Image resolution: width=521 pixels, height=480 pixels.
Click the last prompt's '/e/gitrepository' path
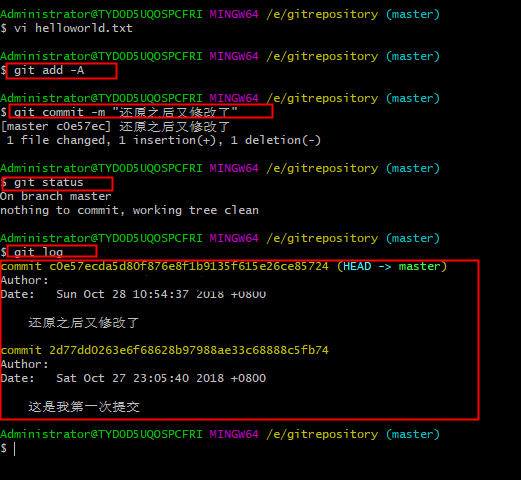click(x=322, y=434)
